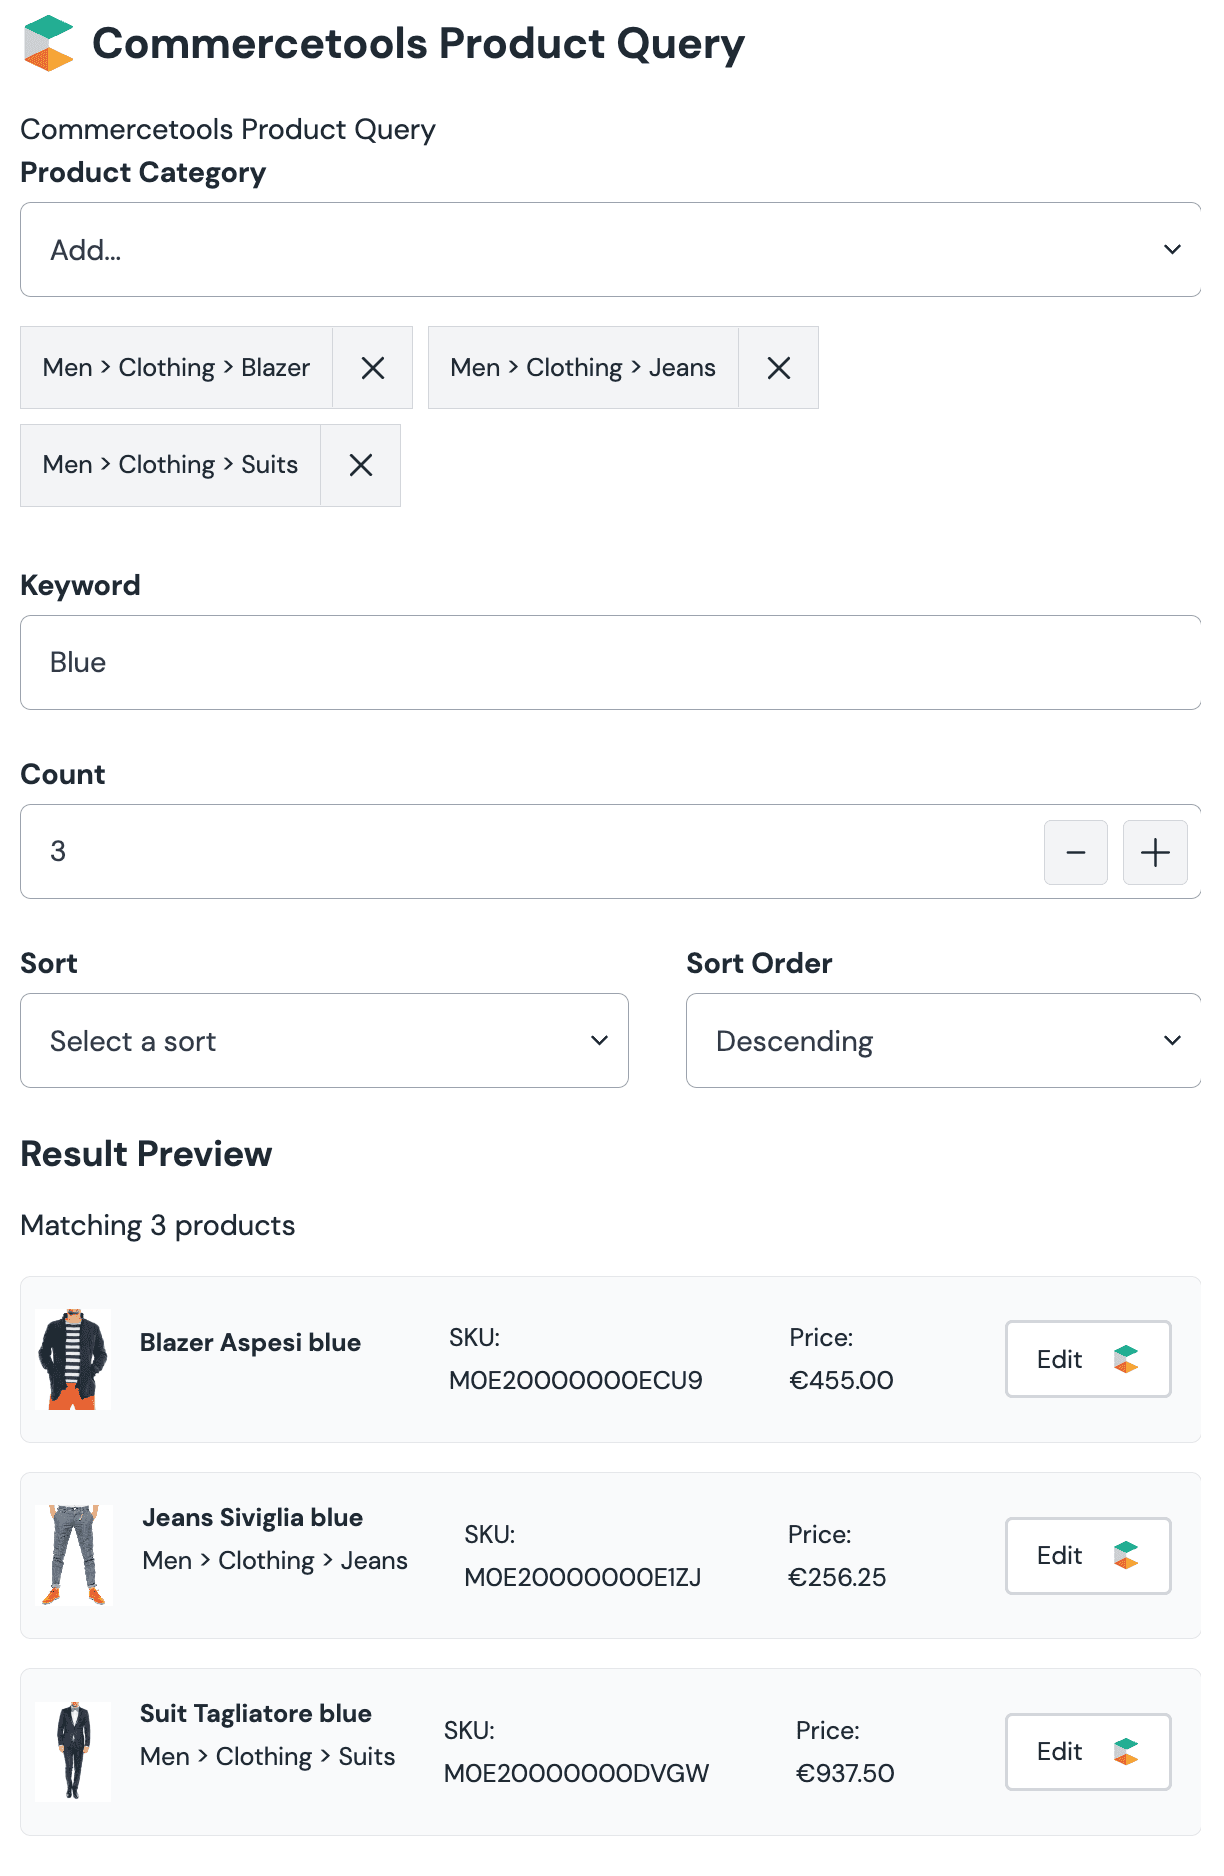Click the Commercetools logo in the header
This screenshot has width=1224, height=1876.
click(48, 44)
